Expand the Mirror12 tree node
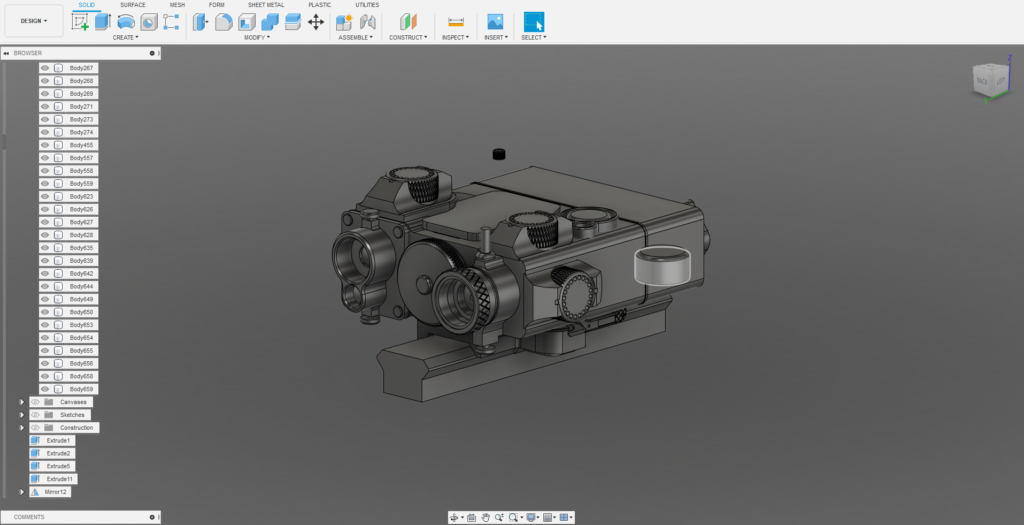1024x525 pixels. 21,492
